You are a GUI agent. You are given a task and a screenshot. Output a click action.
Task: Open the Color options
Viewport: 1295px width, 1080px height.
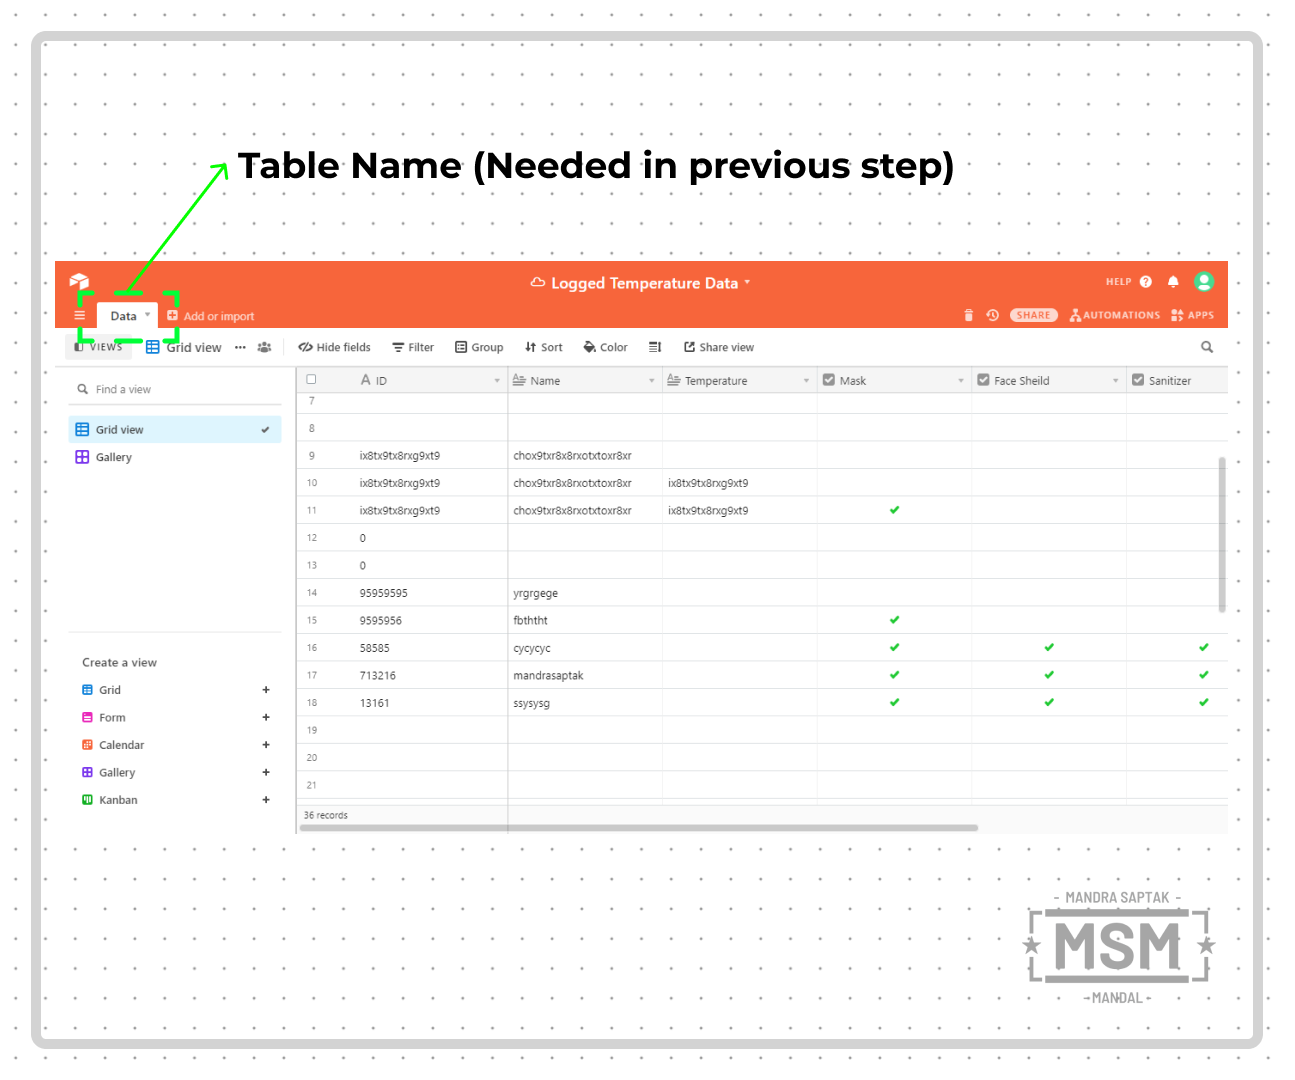tap(605, 348)
